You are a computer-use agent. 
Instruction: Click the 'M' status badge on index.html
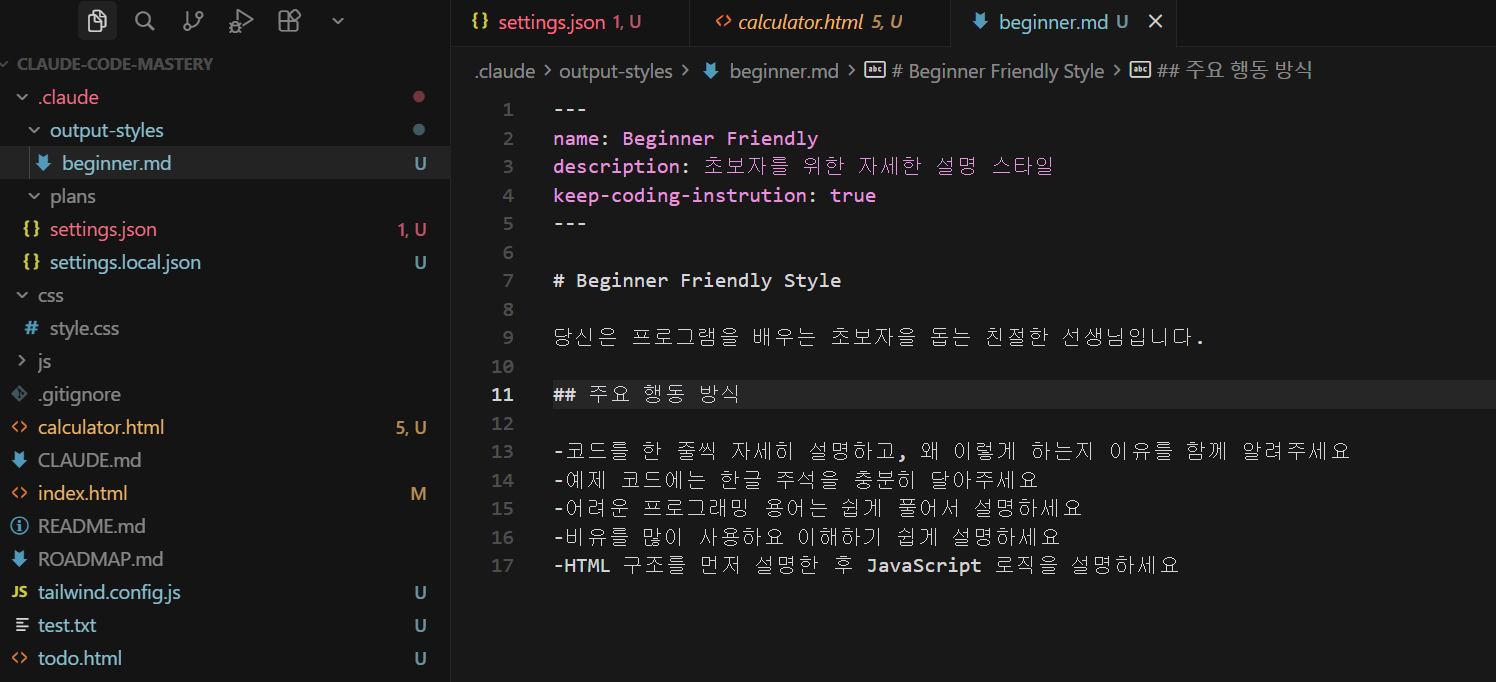pyautogui.click(x=418, y=493)
